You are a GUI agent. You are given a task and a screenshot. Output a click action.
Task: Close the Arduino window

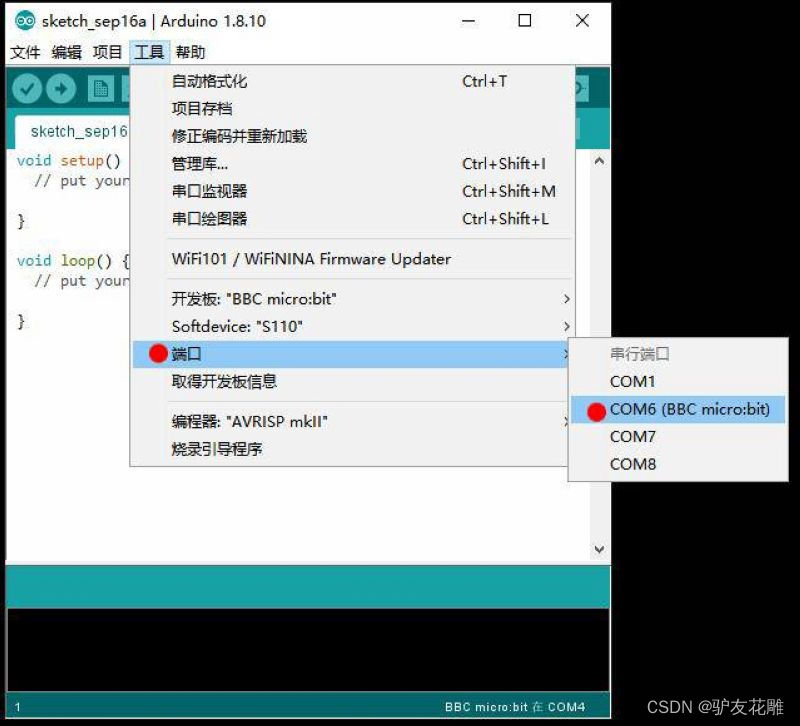(582, 21)
